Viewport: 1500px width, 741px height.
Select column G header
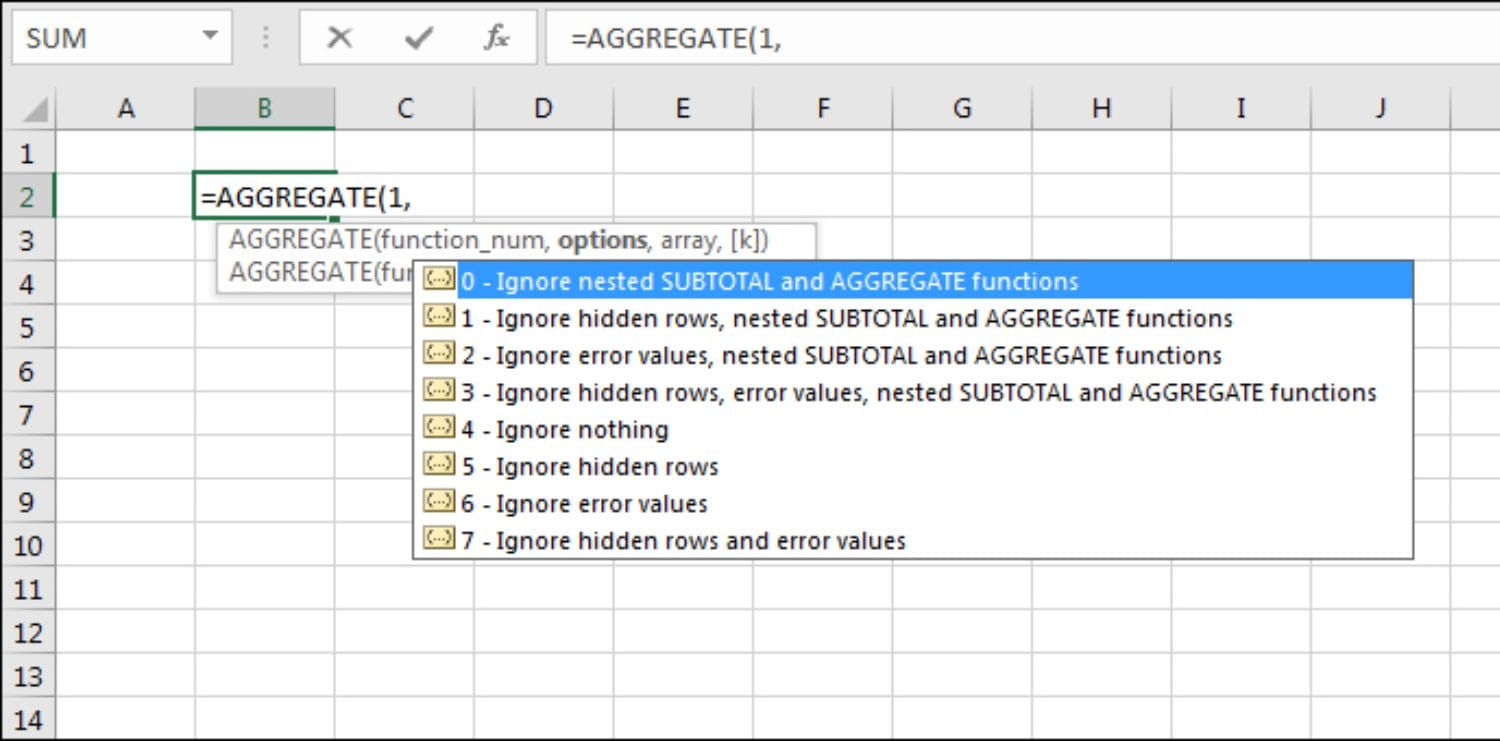pyautogui.click(x=962, y=108)
